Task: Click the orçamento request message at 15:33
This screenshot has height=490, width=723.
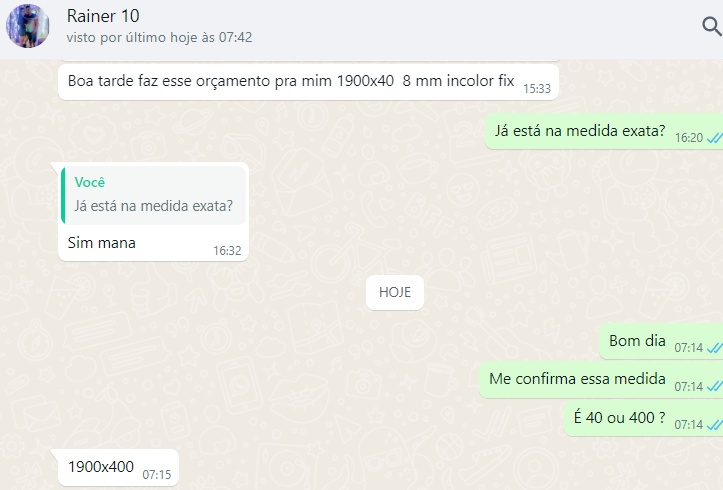Action: pos(308,82)
